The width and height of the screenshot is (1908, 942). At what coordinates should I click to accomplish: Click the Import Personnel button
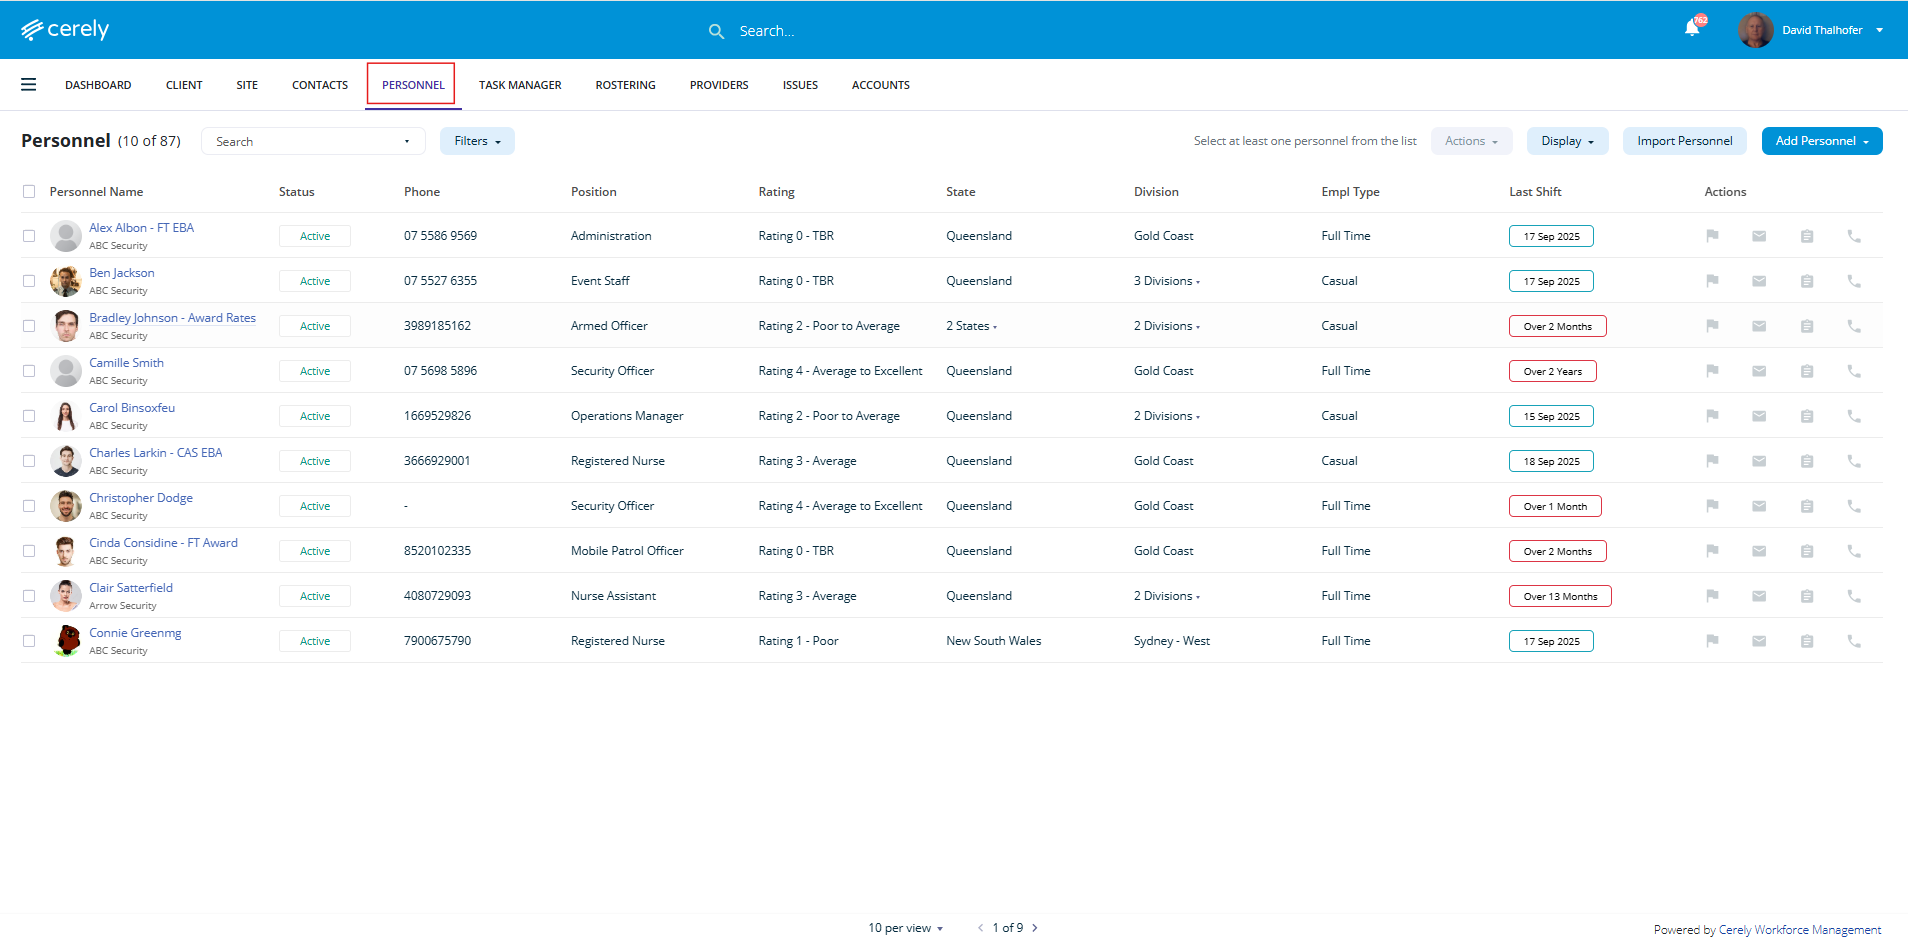(1684, 141)
